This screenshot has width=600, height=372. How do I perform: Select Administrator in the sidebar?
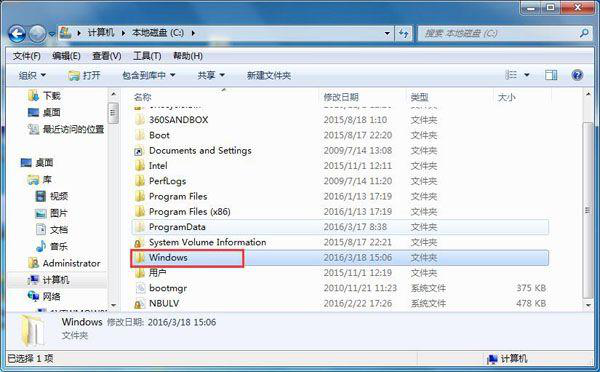(64, 263)
